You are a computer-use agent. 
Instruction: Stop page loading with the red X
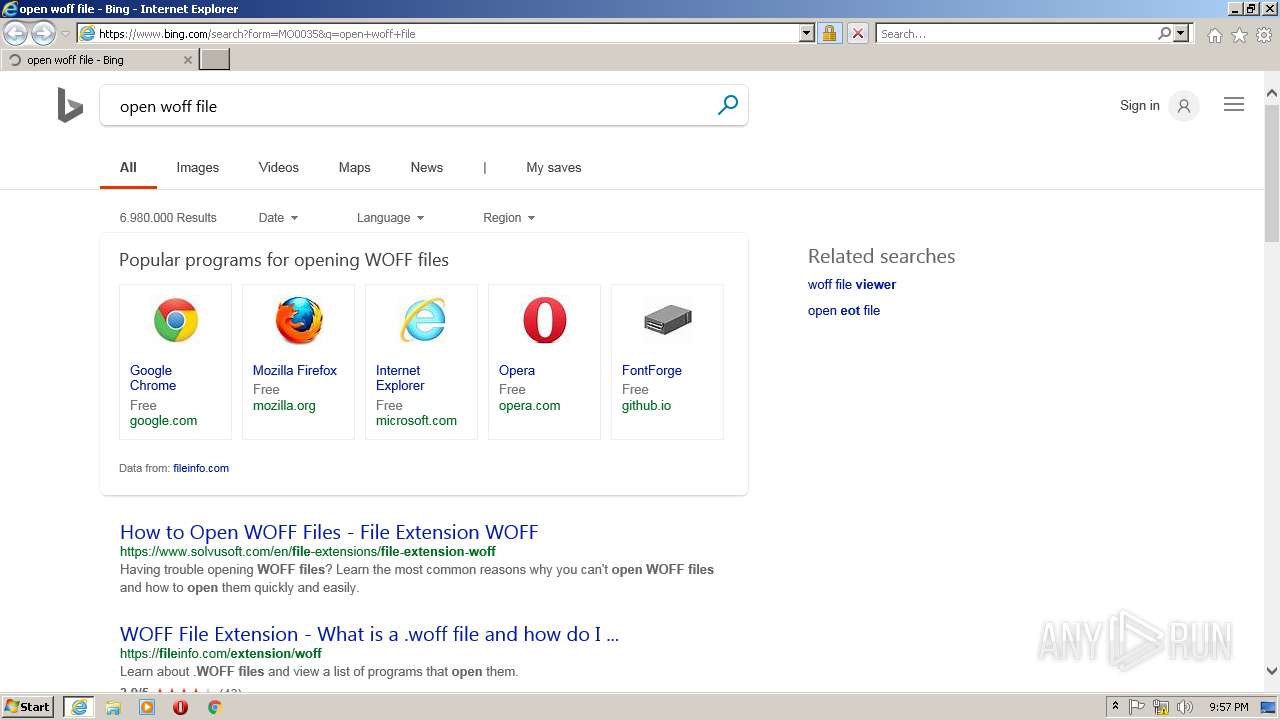pos(858,34)
